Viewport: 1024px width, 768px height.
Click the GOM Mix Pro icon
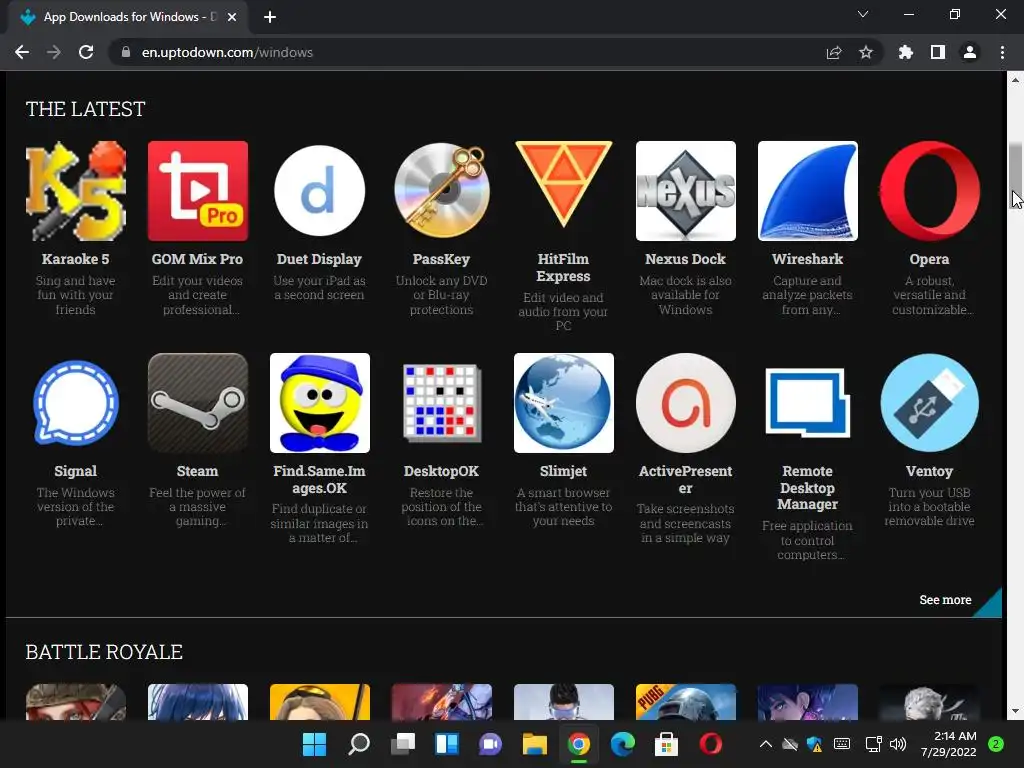[198, 191]
